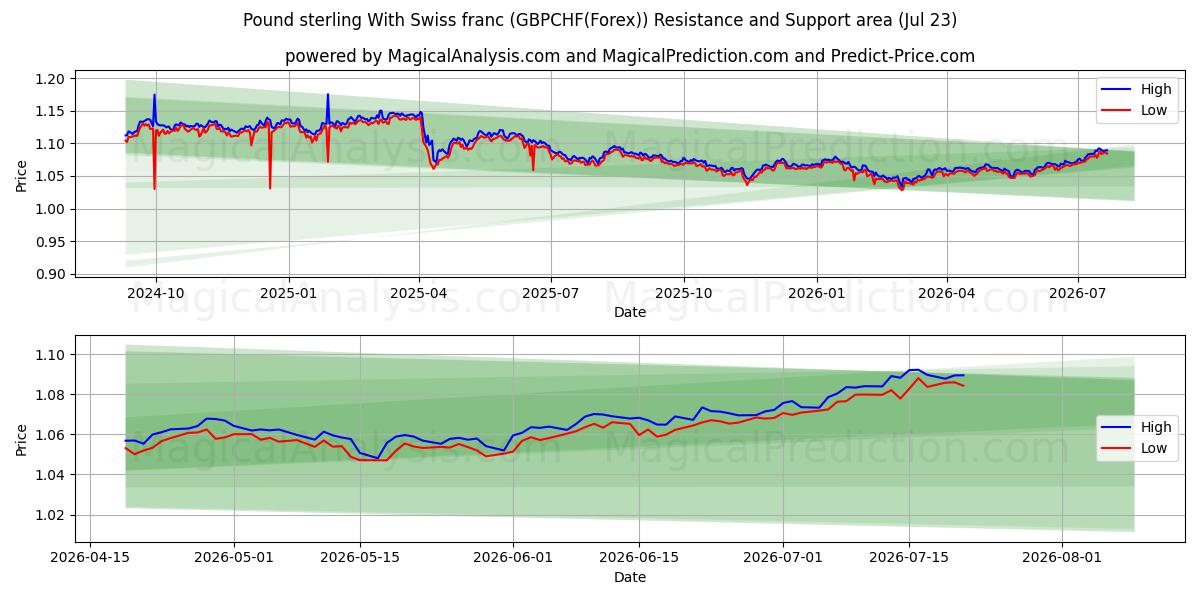Click the '1.10' tick label on bottom chart

point(52,355)
